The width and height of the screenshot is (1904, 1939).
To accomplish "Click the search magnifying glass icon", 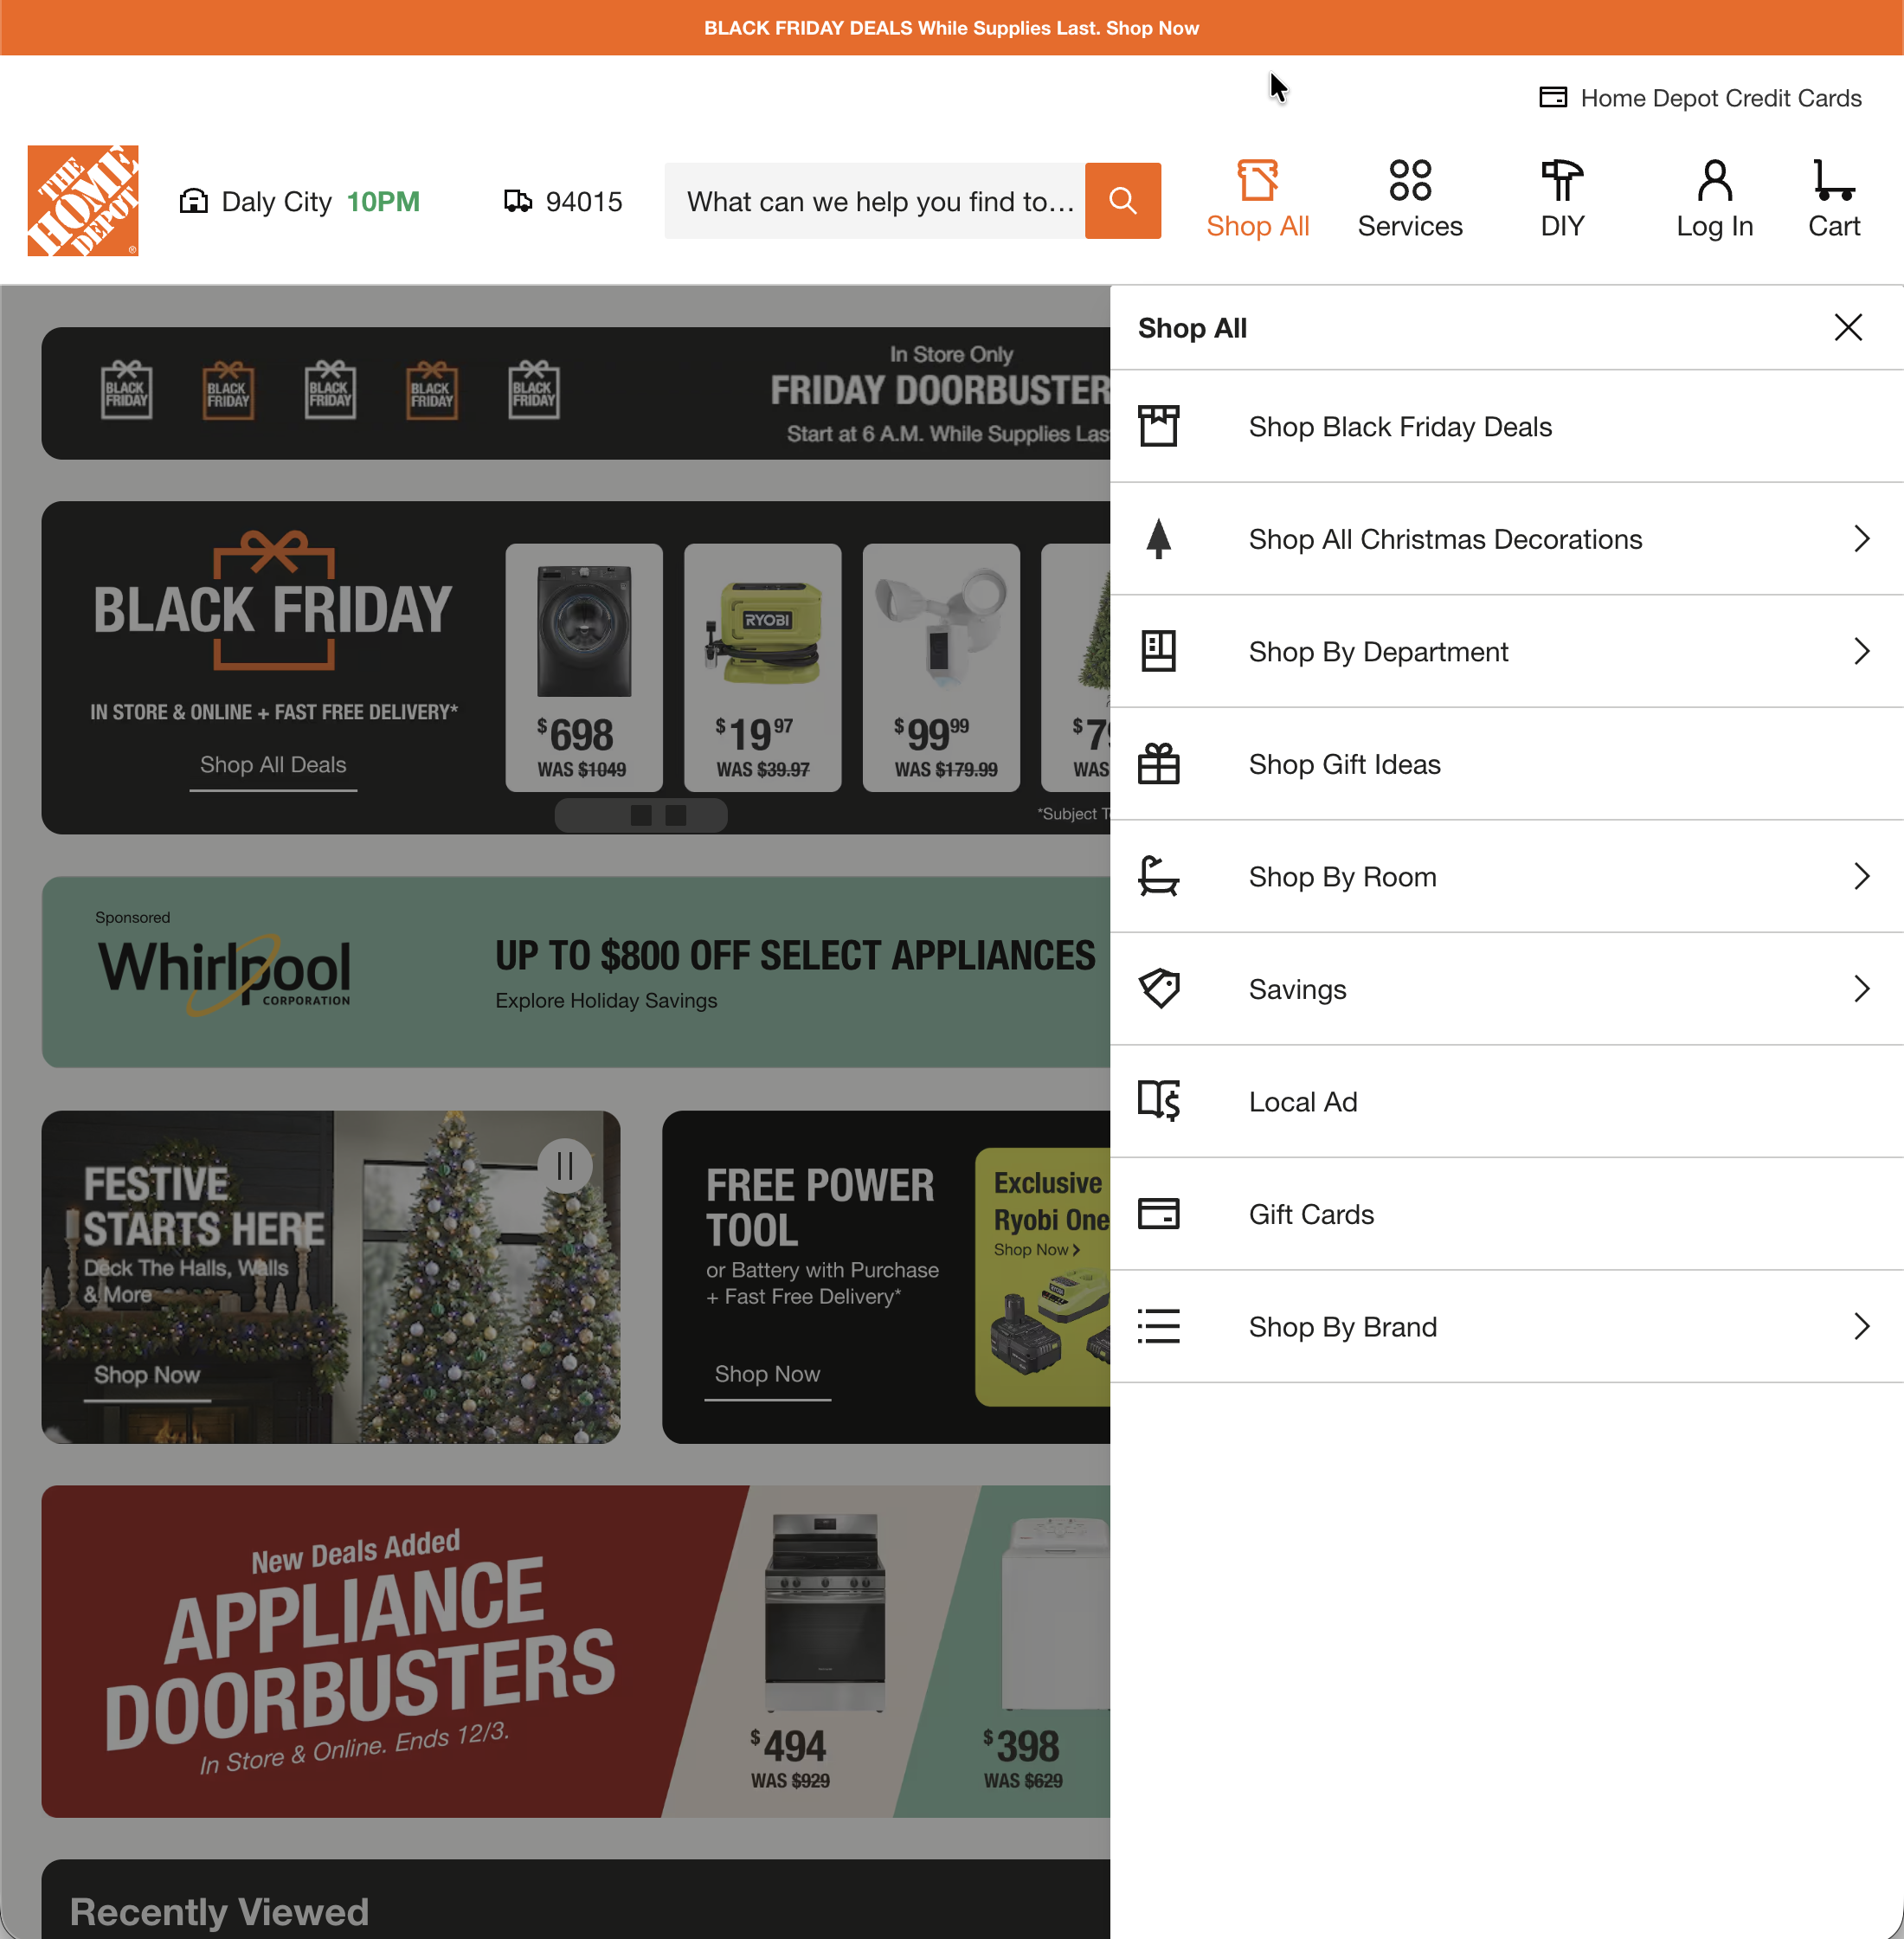I will click(x=1123, y=200).
